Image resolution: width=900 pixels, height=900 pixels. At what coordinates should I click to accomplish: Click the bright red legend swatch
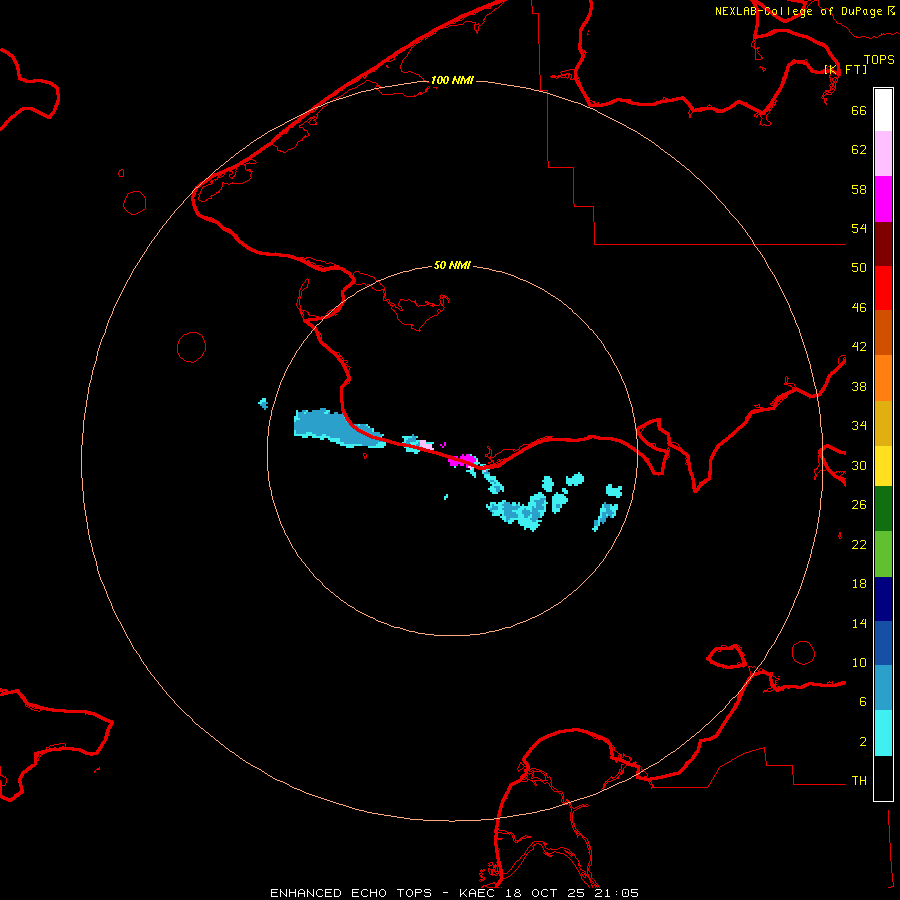point(883,288)
